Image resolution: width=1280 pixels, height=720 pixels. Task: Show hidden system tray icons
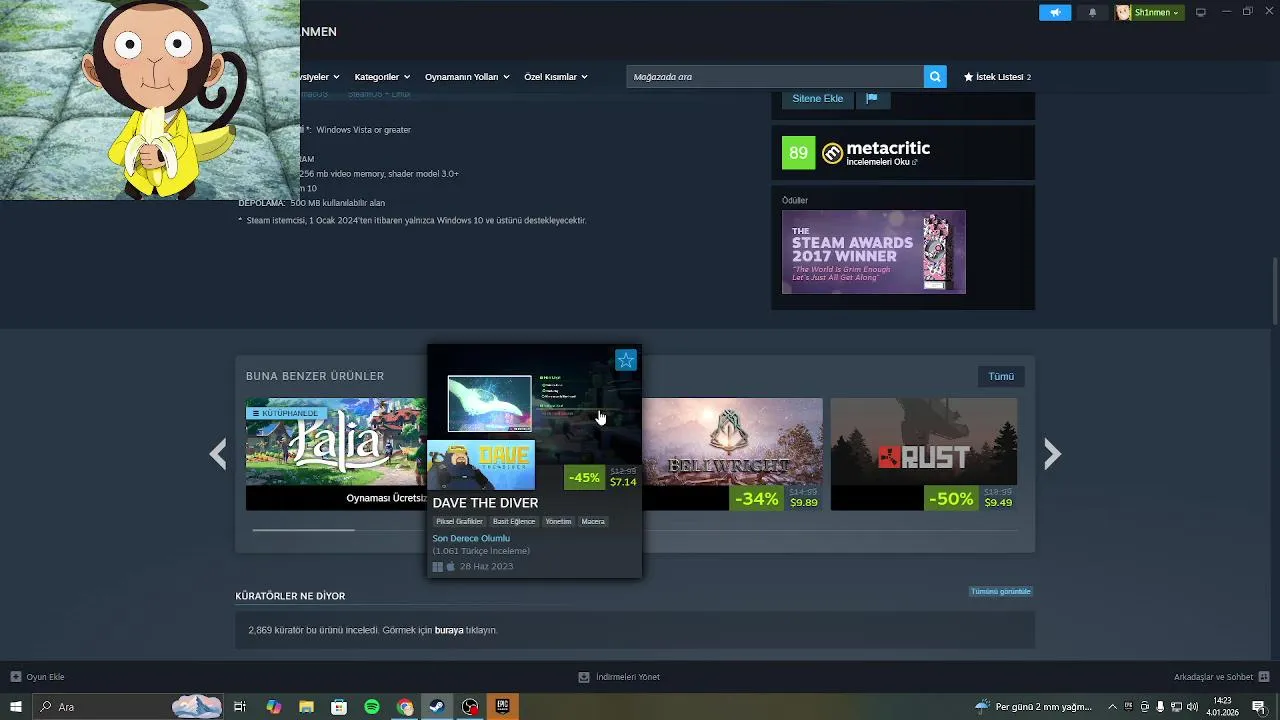point(1112,707)
